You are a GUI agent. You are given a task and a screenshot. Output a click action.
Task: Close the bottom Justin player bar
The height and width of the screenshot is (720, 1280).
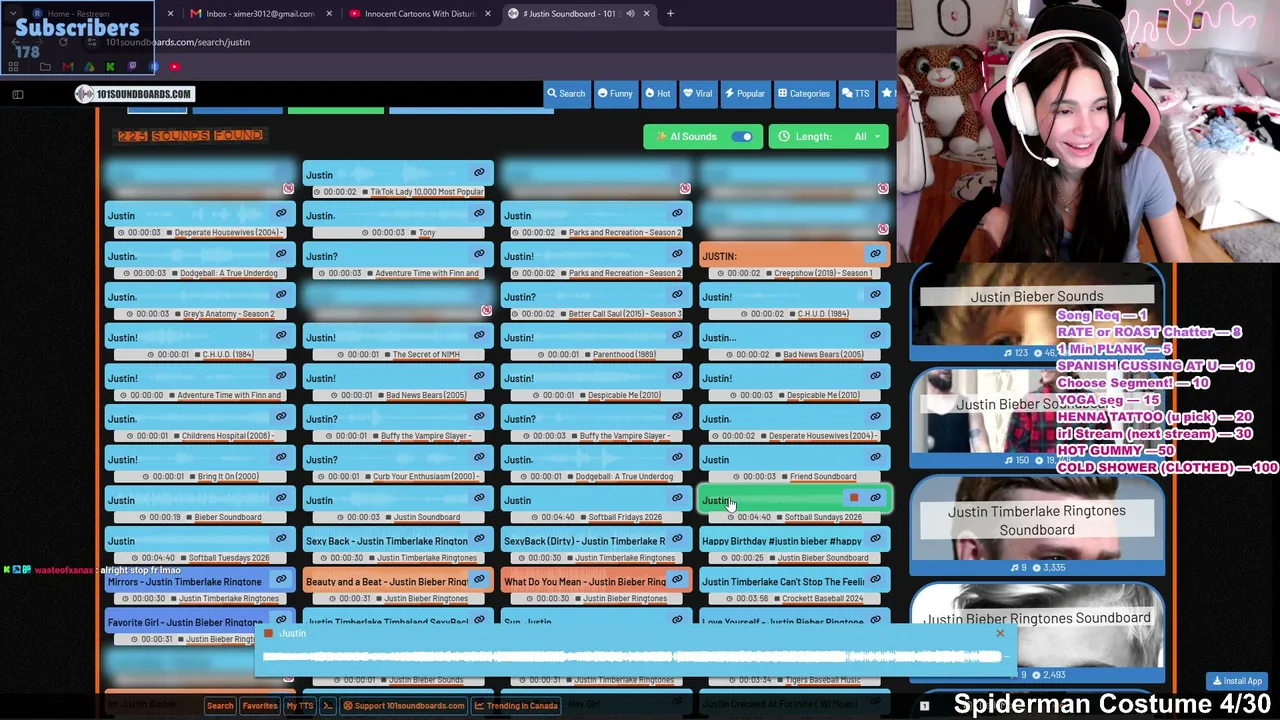click(999, 633)
